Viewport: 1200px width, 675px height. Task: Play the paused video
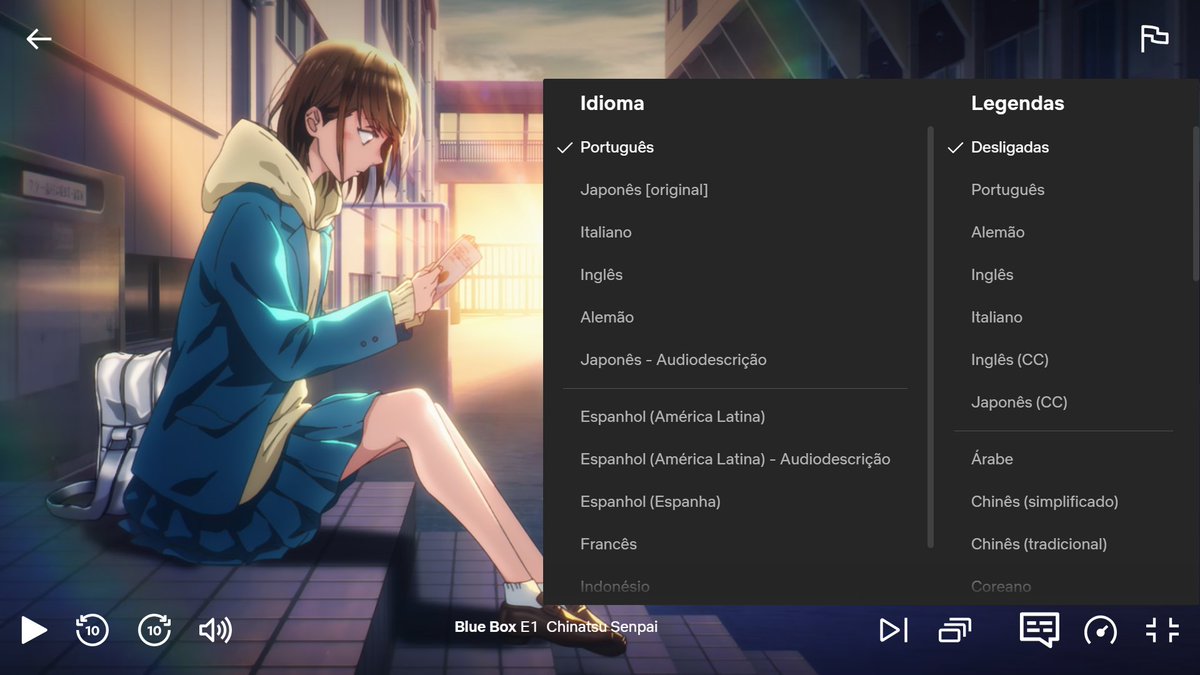(x=34, y=630)
